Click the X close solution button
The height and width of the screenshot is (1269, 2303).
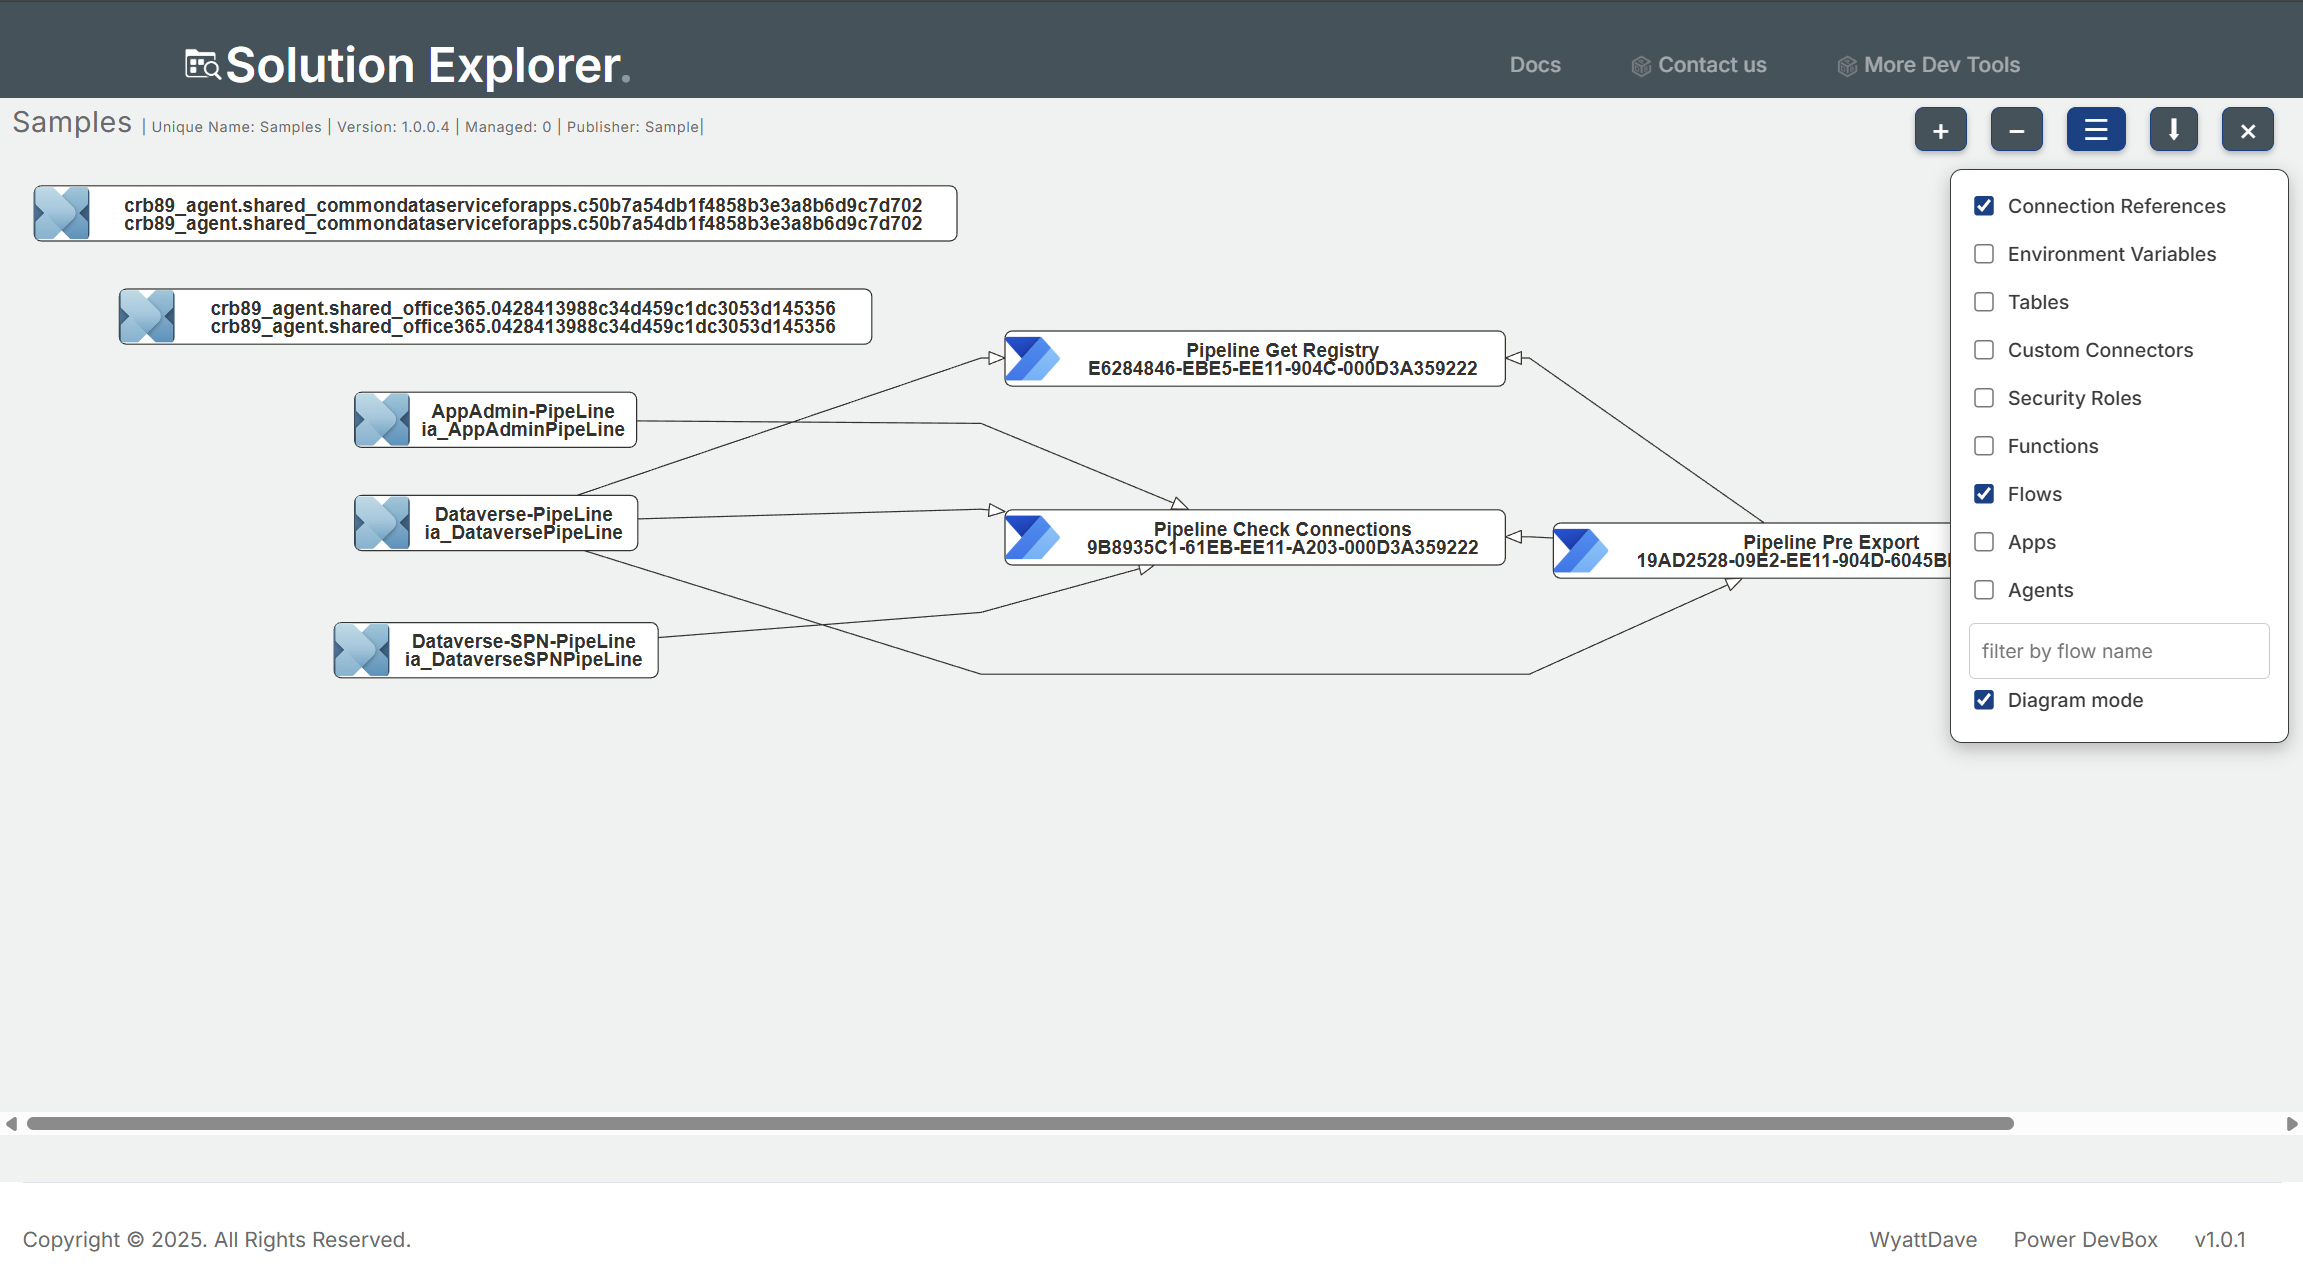pos(2247,130)
